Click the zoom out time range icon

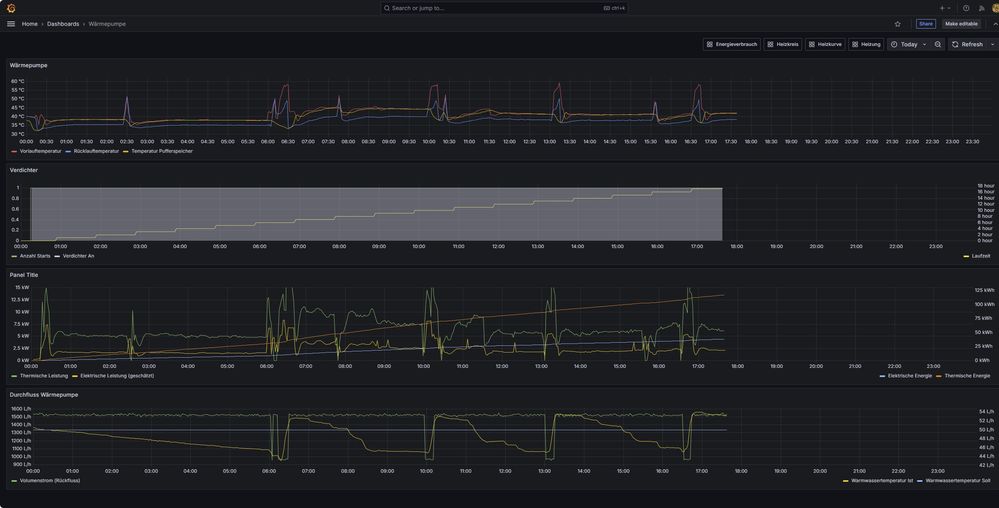[x=938, y=44]
